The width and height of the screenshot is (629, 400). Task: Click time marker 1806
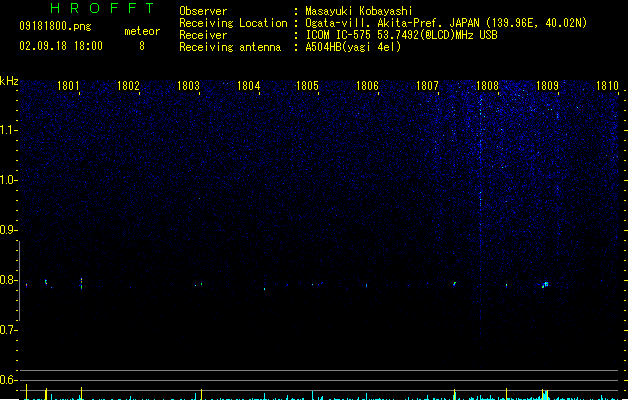tap(367, 86)
